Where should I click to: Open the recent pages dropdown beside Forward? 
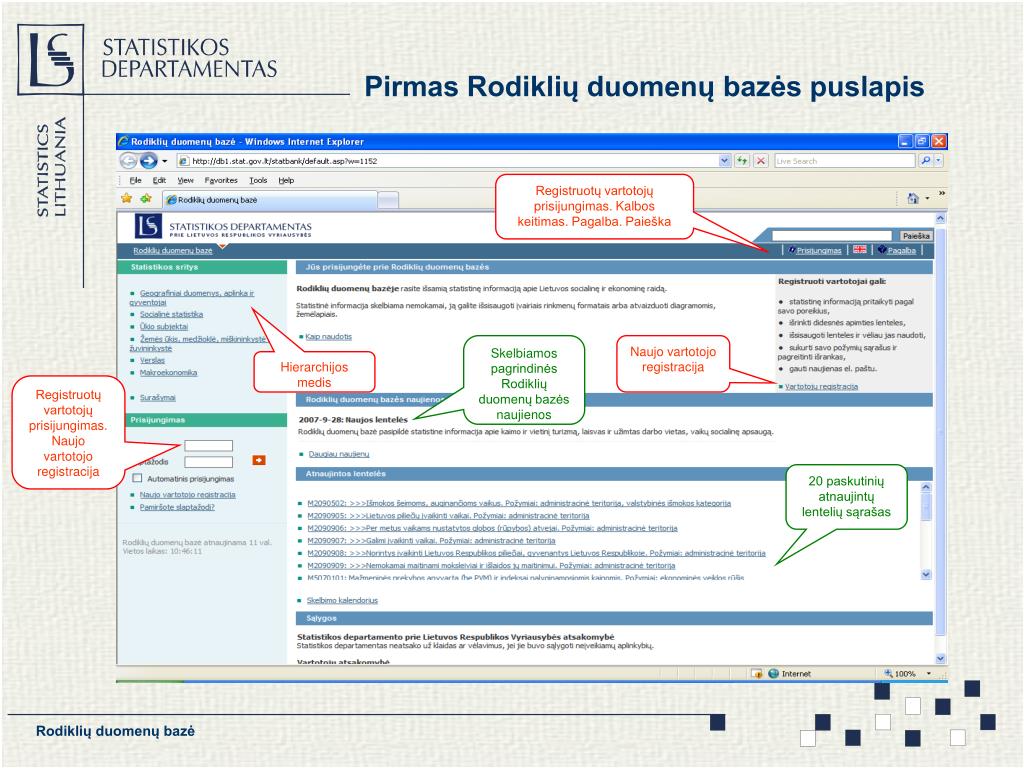point(165,161)
